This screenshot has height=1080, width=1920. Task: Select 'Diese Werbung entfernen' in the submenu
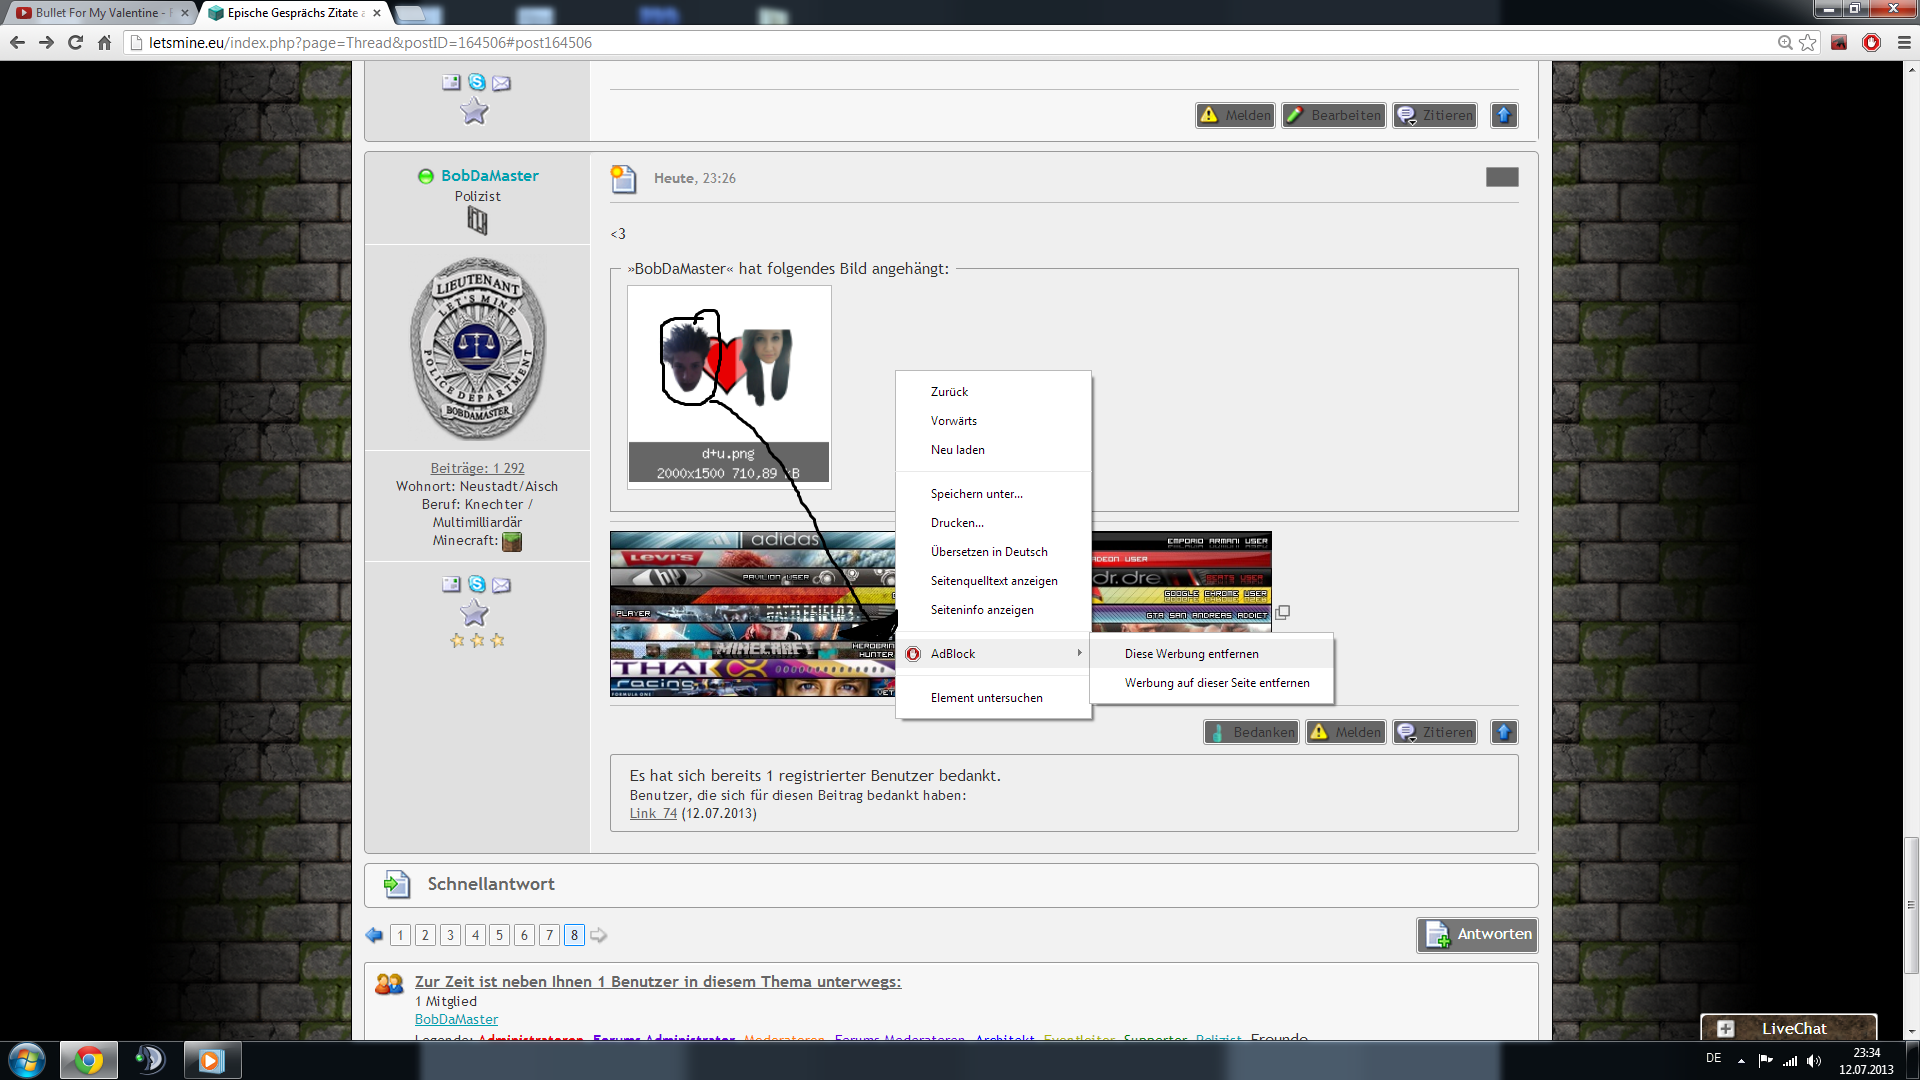[x=1191, y=654]
